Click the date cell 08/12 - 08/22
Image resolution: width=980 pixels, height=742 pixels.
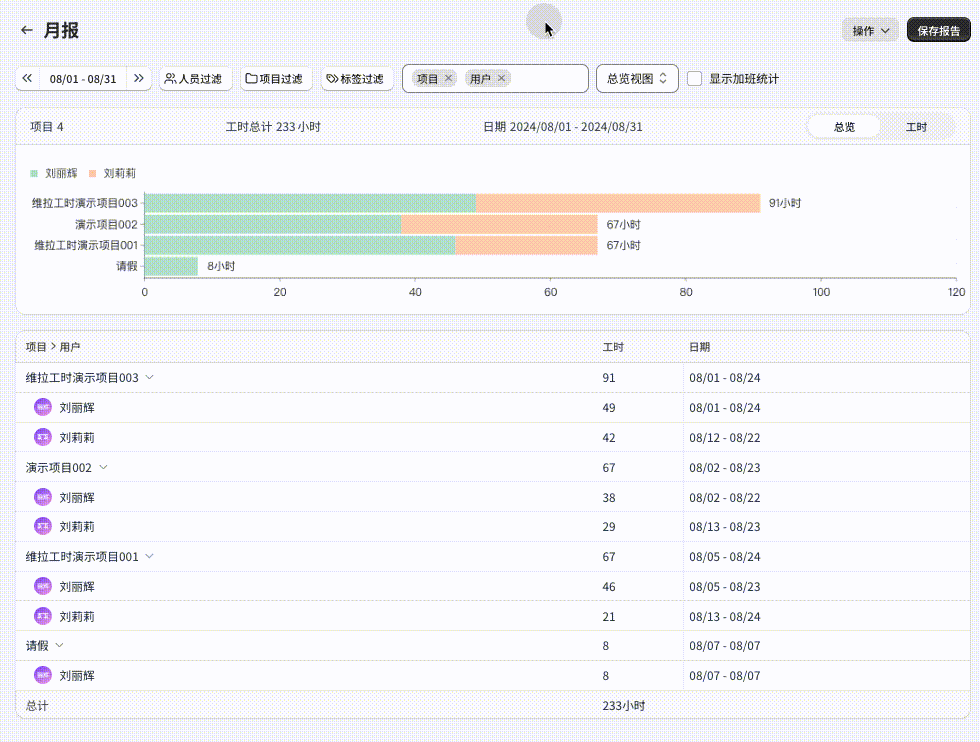click(725, 438)
